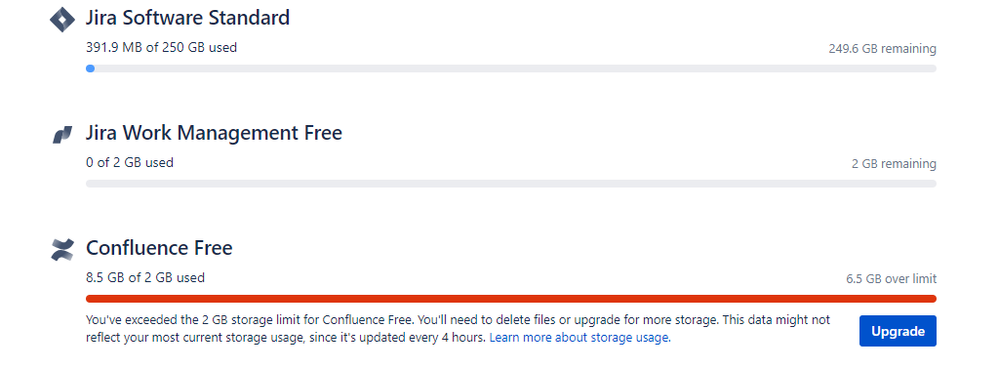This screenshot has height=376, width=999.
Task: Click the Jira Software Standard heading
Action: [188, 18]
